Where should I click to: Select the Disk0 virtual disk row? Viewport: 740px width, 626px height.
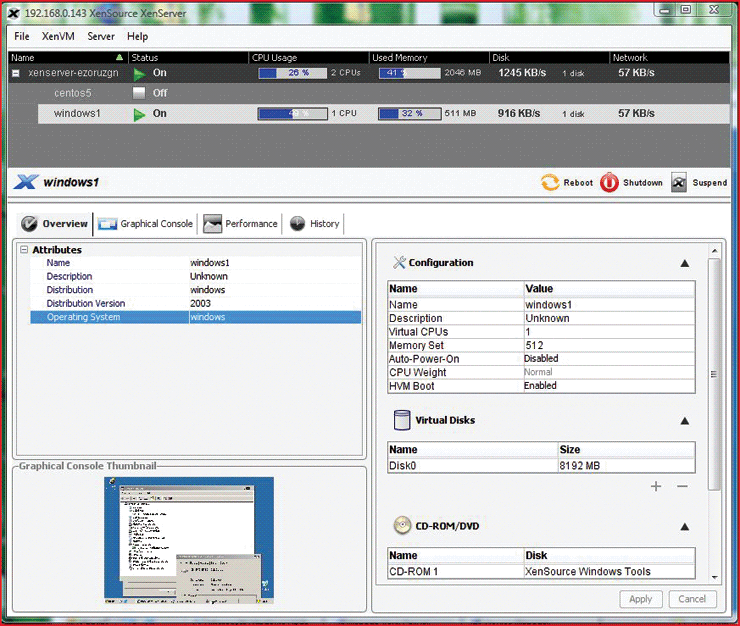click(541, 466)
